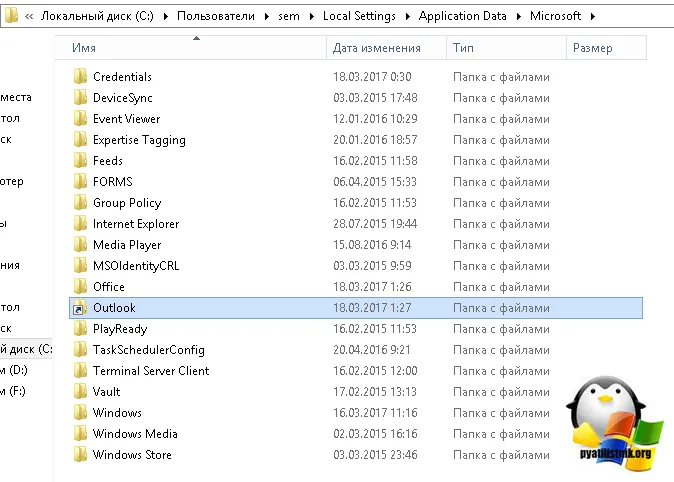The width and height of the screenshot is (674, 482).
Task: Click the Event Viewer folder icon
Action: [x=80, y=119]
